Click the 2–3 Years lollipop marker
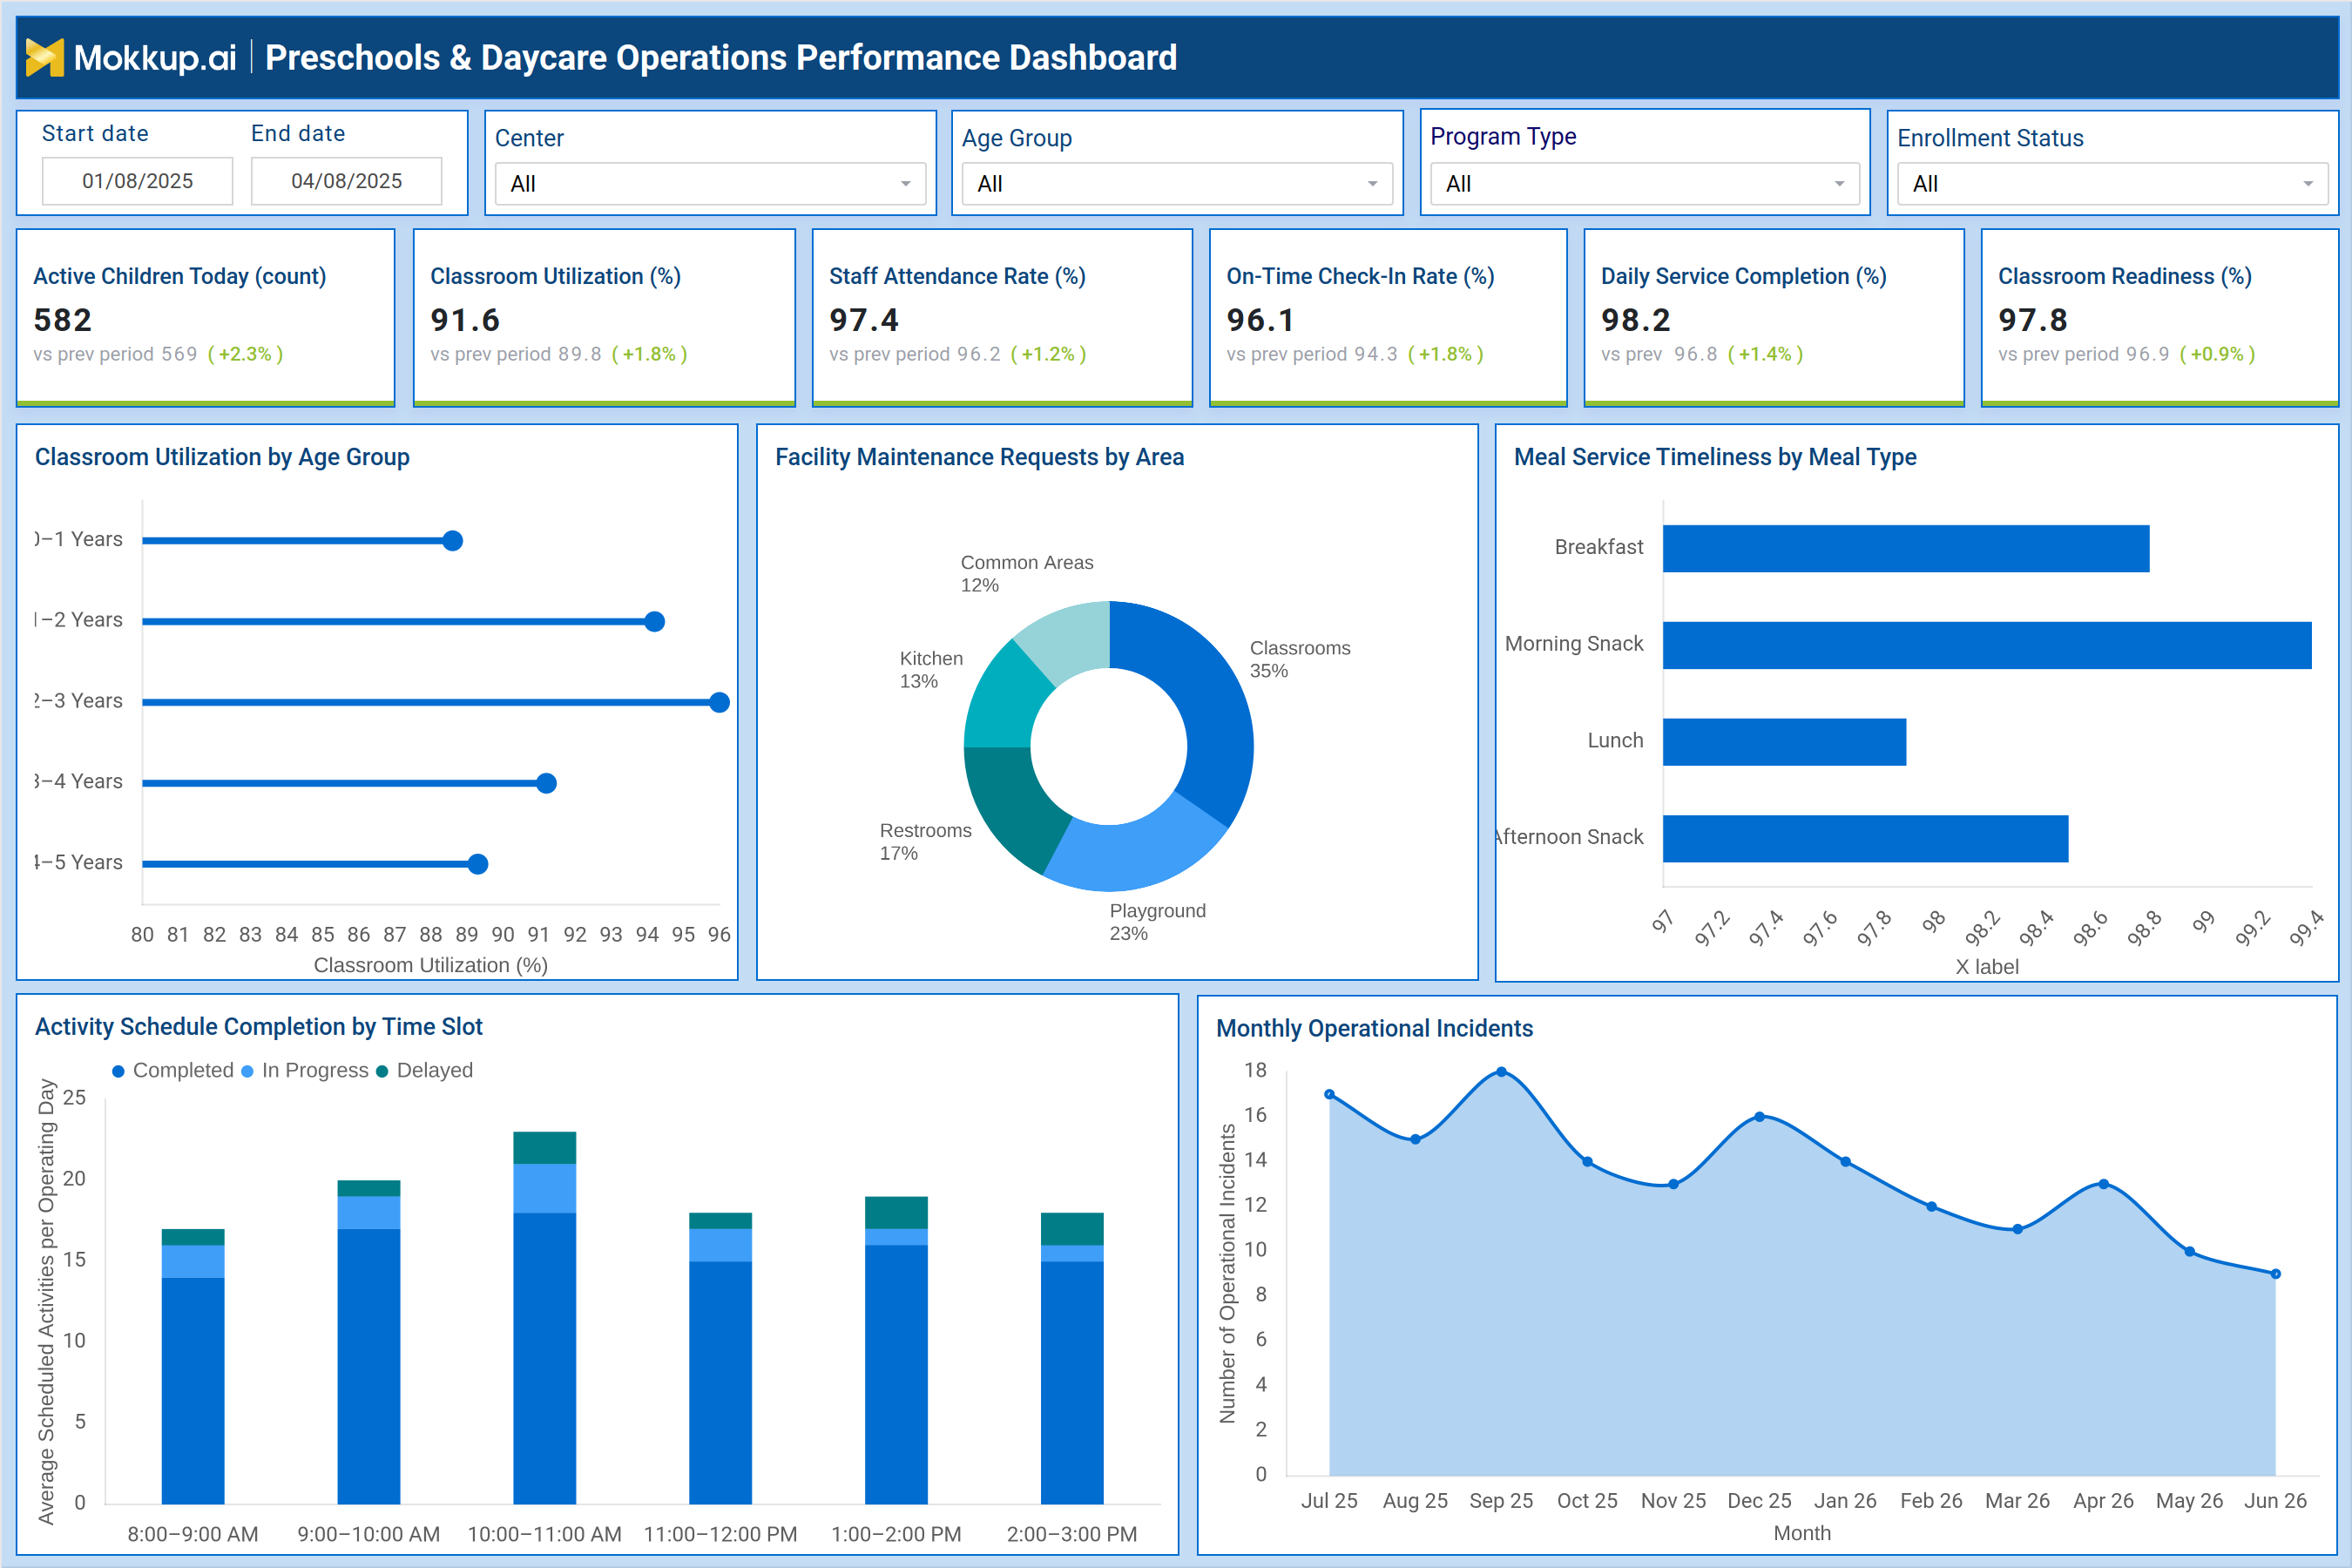Image resolution: width=2352 pixels, height=1568 pixels. pos(719,703)
